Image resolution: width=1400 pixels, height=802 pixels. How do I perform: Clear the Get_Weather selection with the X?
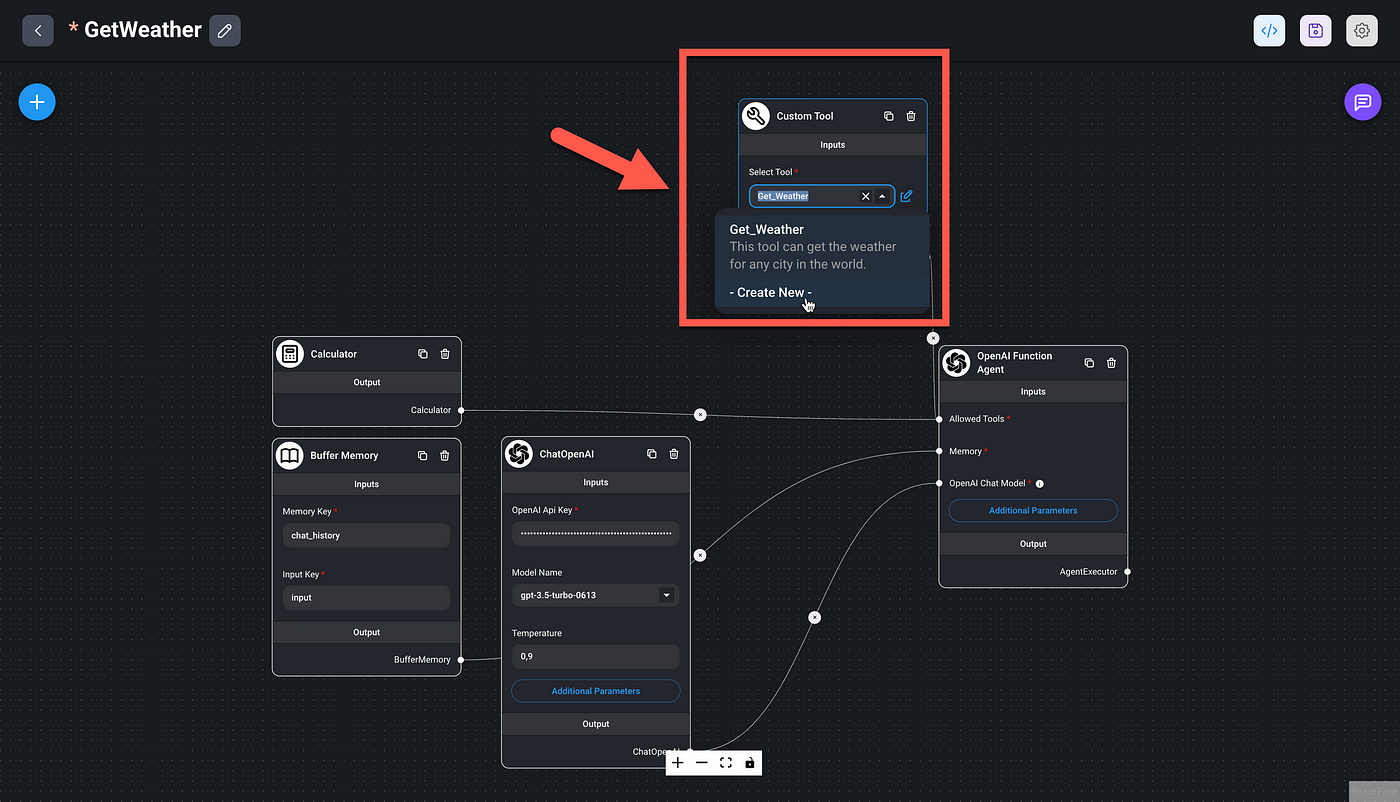tap(866, 197)
